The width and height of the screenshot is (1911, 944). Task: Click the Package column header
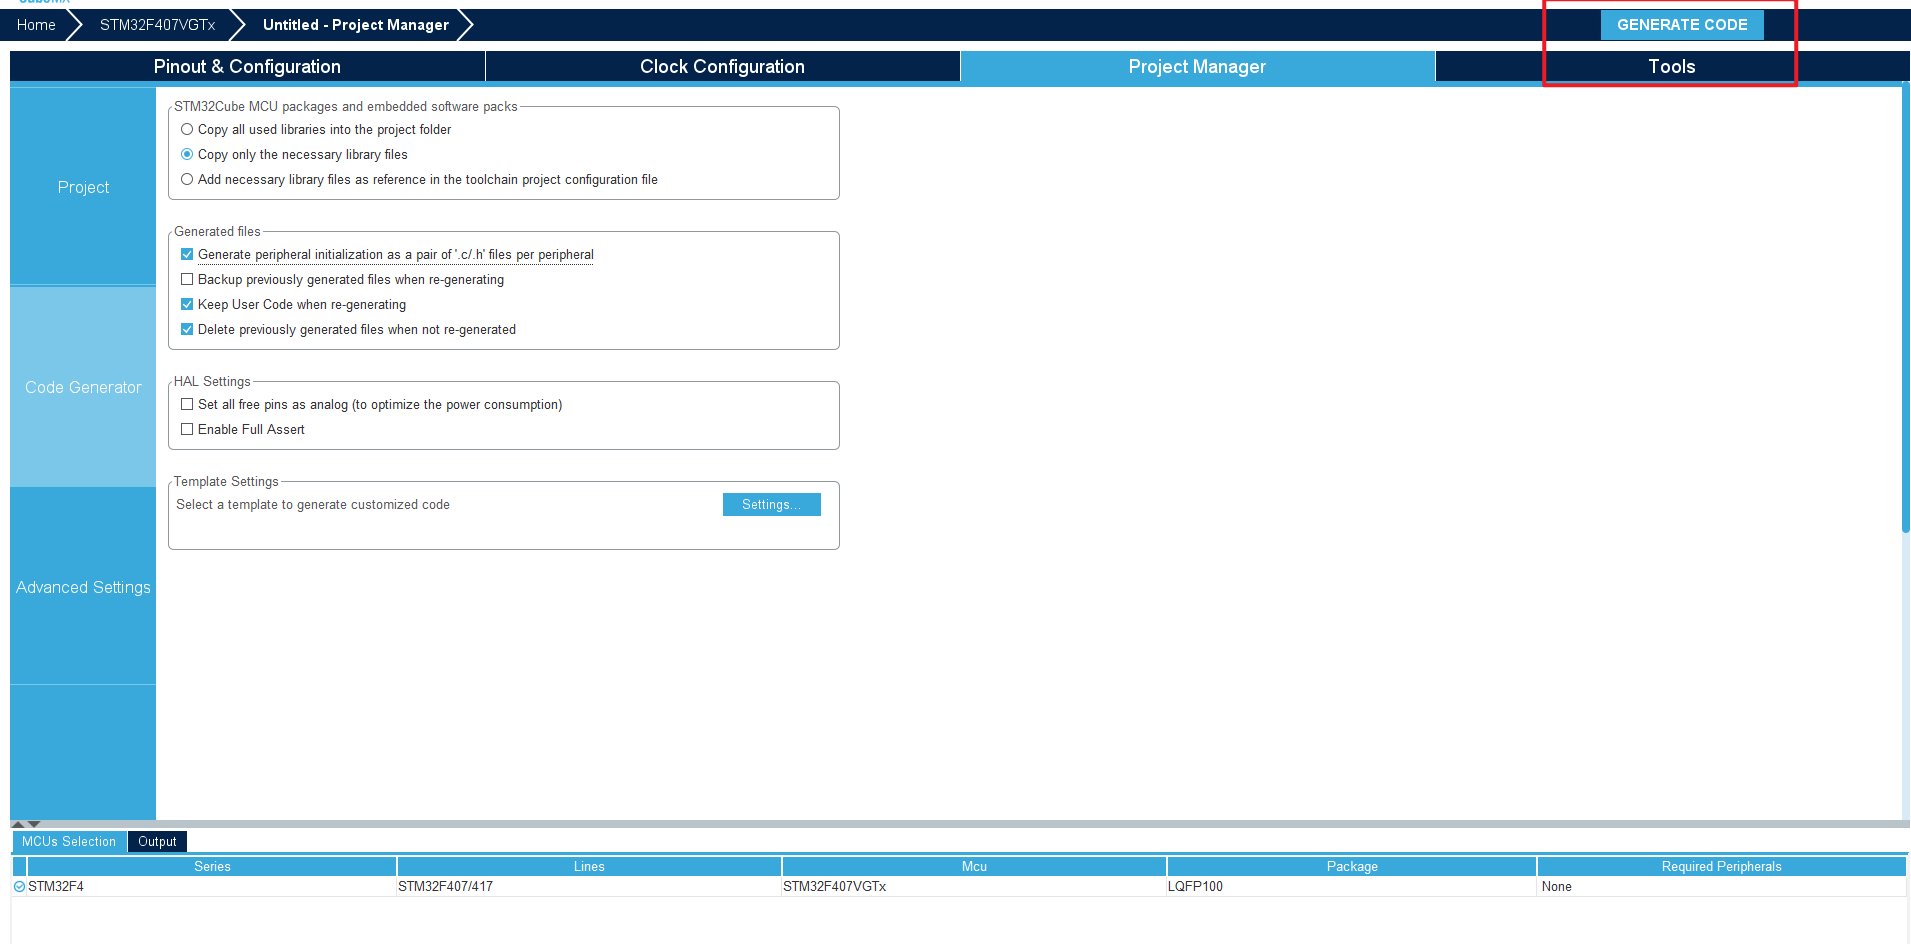1352,866
